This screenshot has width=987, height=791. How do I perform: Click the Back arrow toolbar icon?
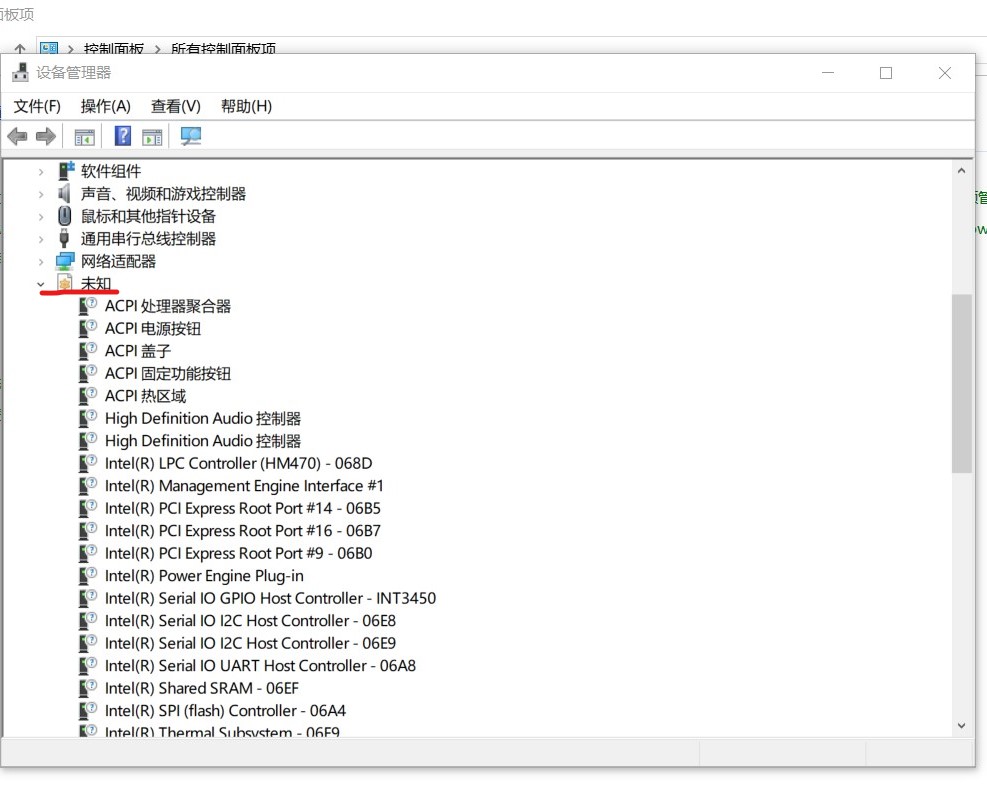point(17,136)
